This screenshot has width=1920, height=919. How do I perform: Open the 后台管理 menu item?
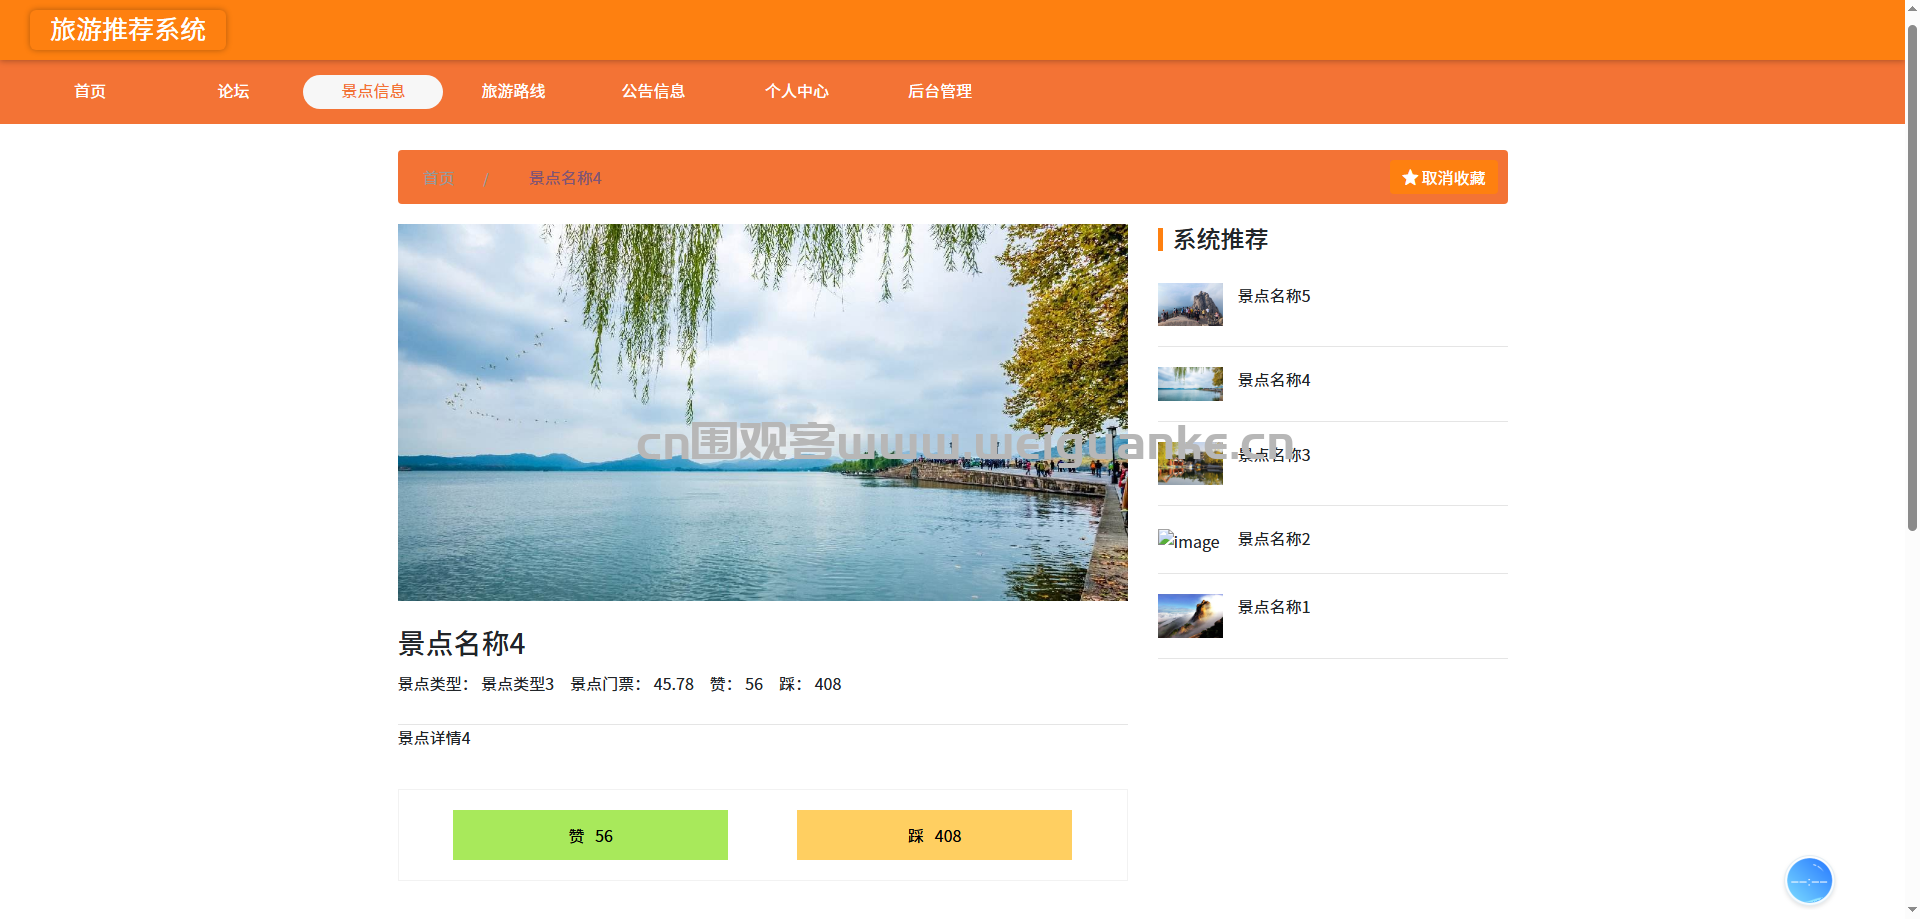tap(940, 92)
